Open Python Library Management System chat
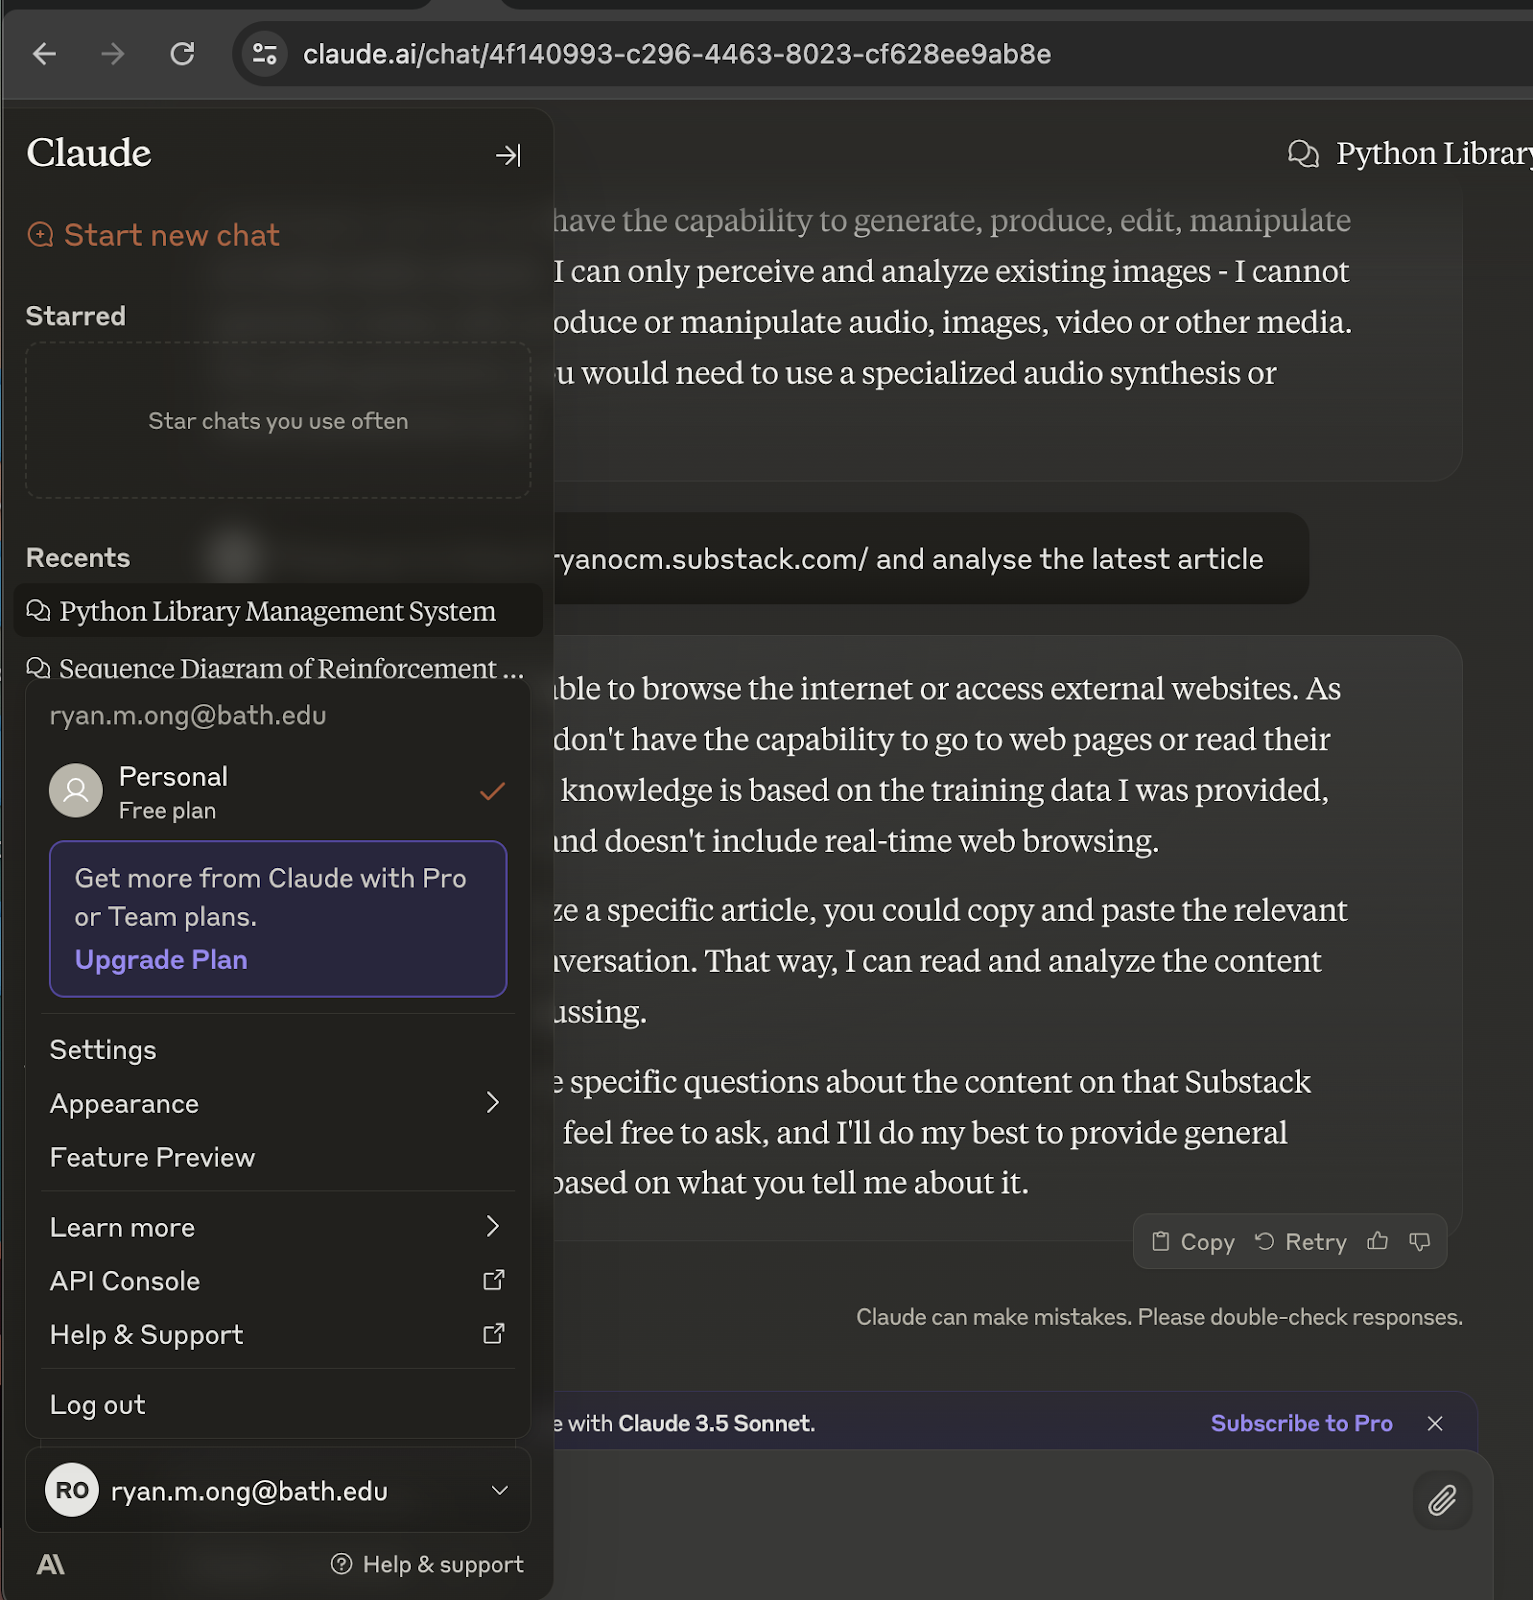The image size is (1533, 1600). (278, 611)
